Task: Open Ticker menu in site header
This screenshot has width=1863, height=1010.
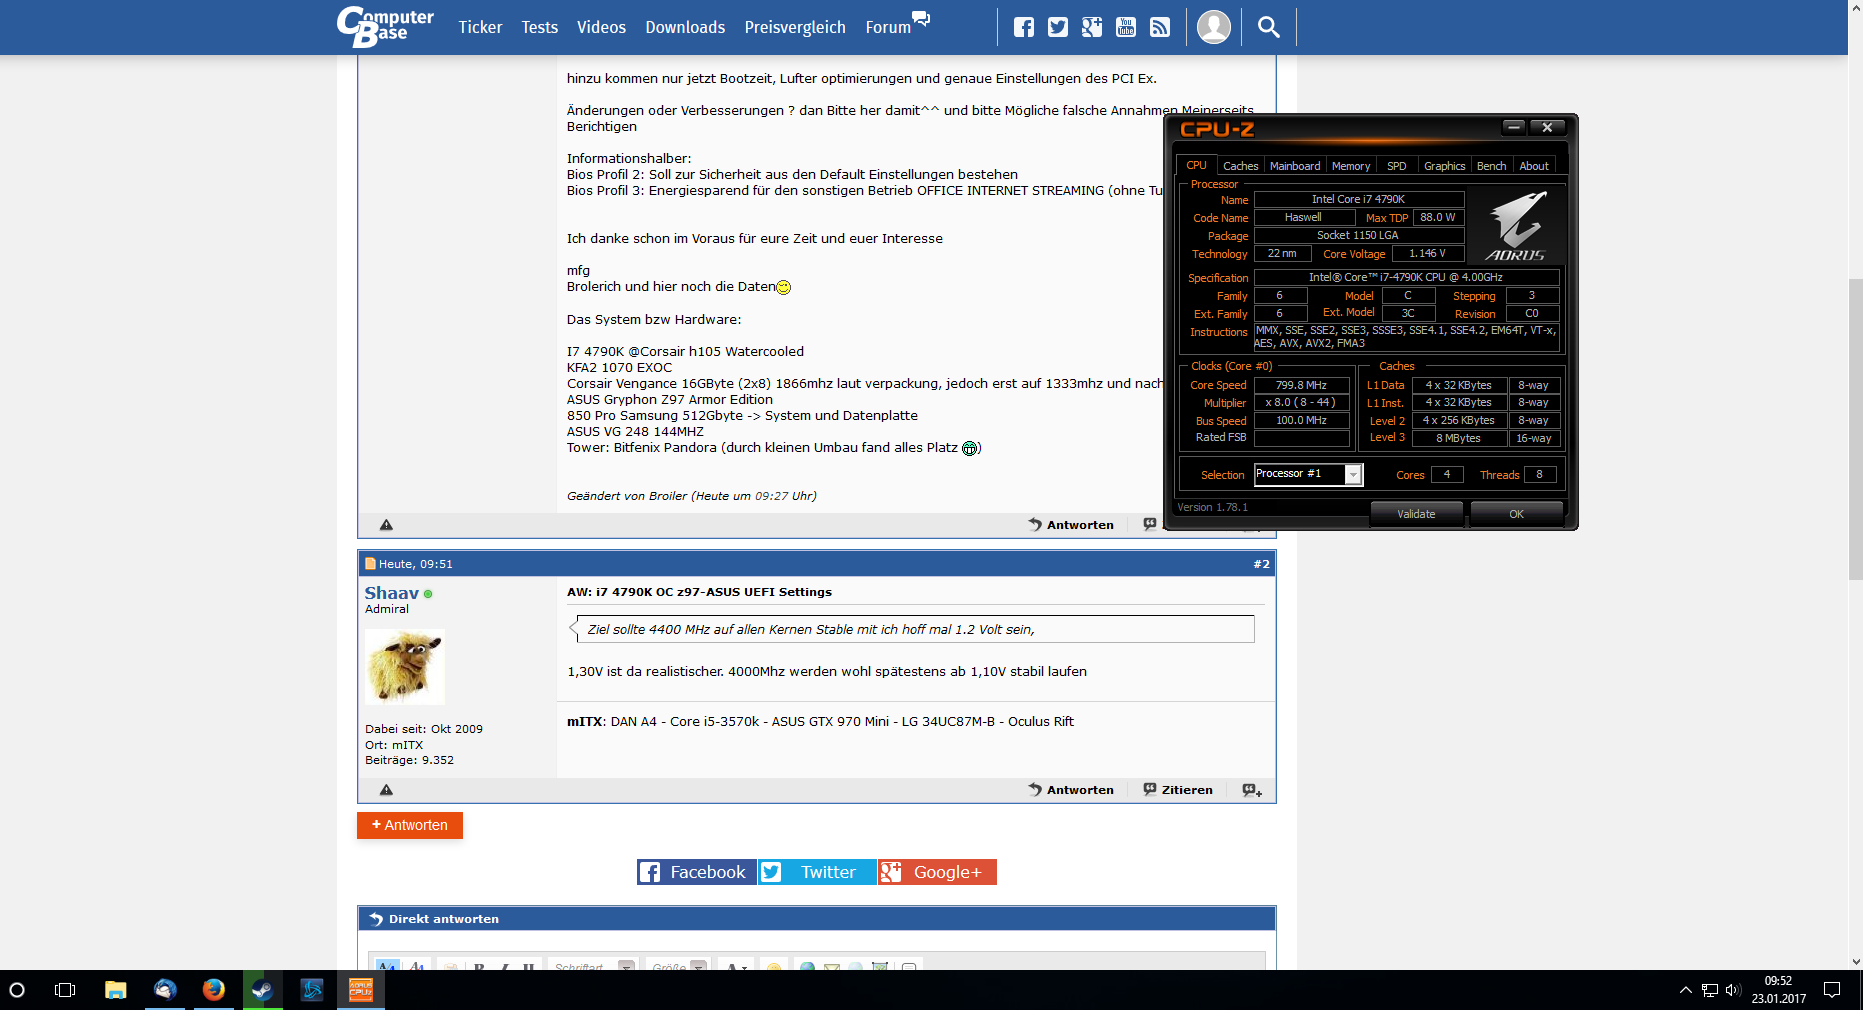Action: (x=480, y=27)
